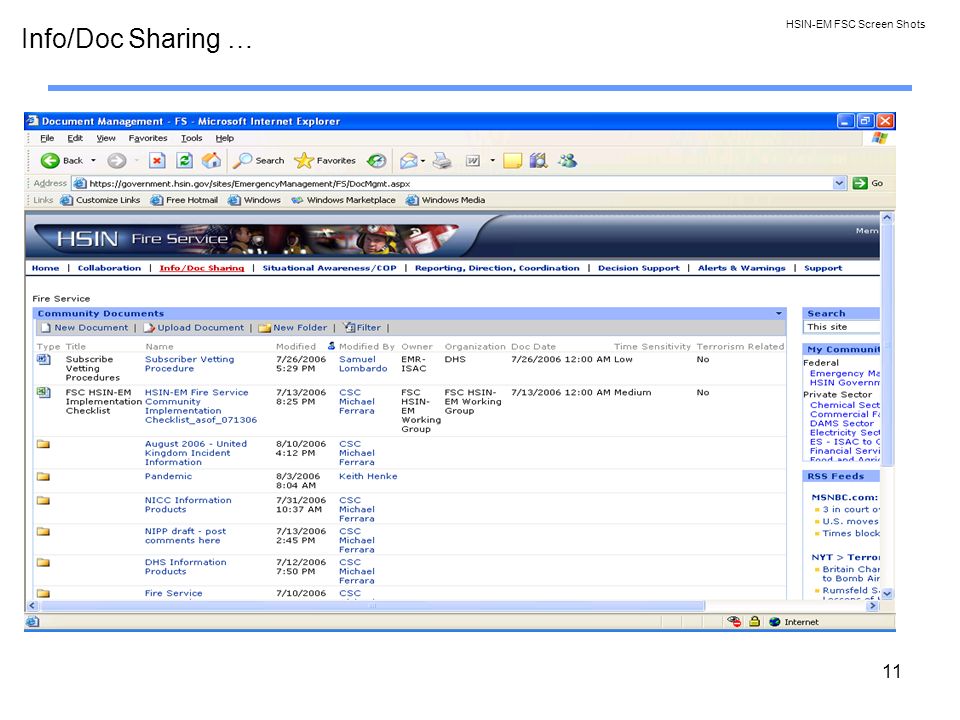
Task: Click the pop-up blocker icon in the status bar
Action: point(734,621)
